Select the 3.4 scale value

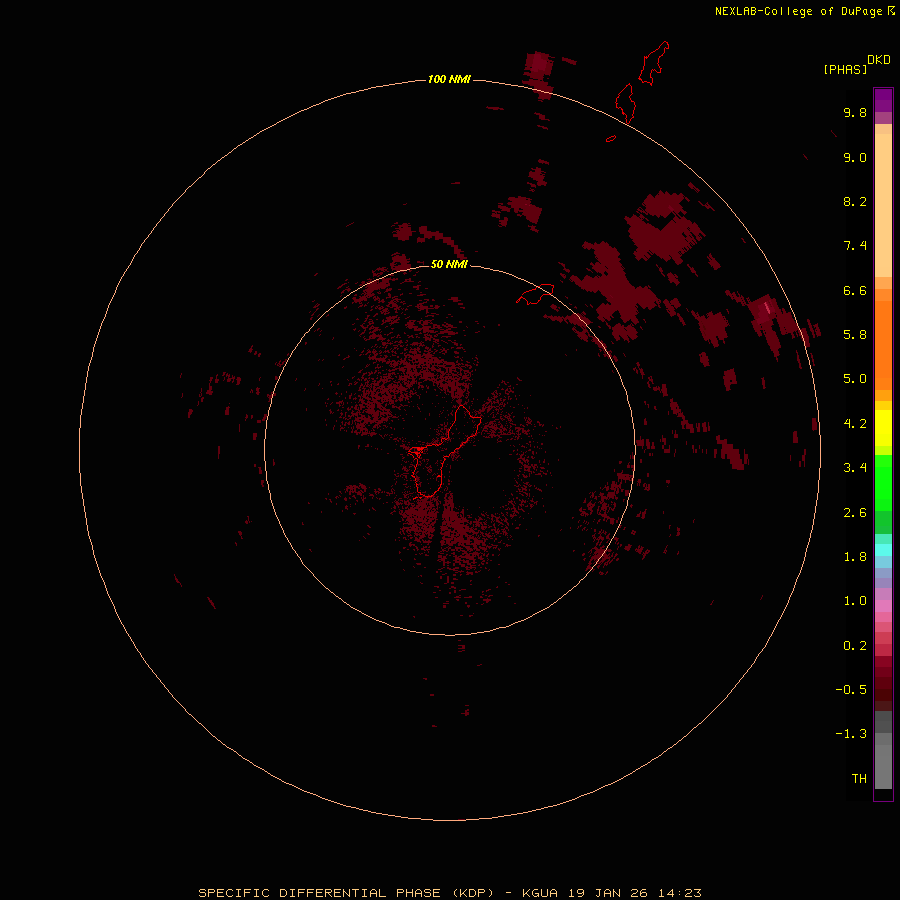coord(855,468)
